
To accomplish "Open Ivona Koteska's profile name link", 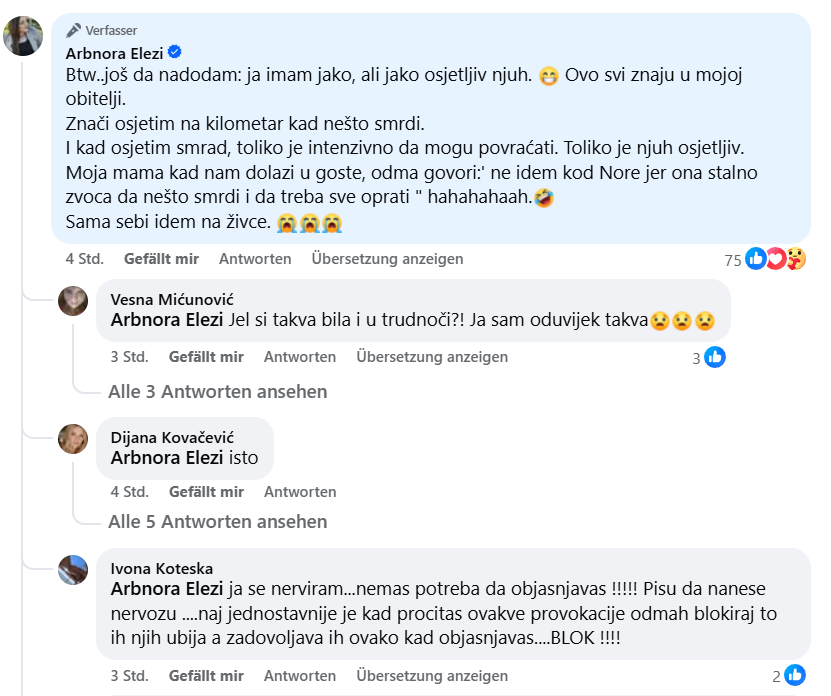I will pos(161,569).
